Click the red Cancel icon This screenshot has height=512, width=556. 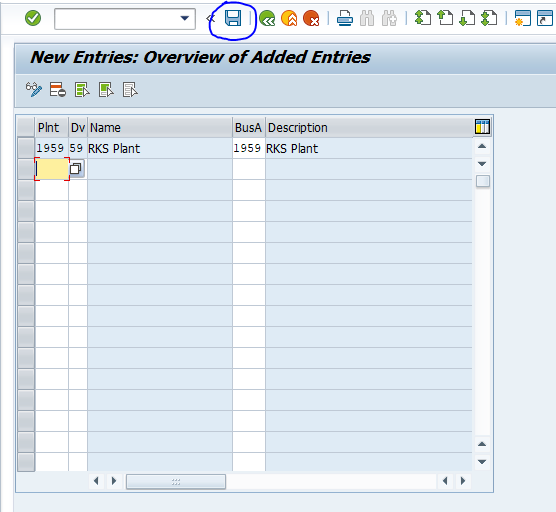pyautogui.click(x=311, y=18)
